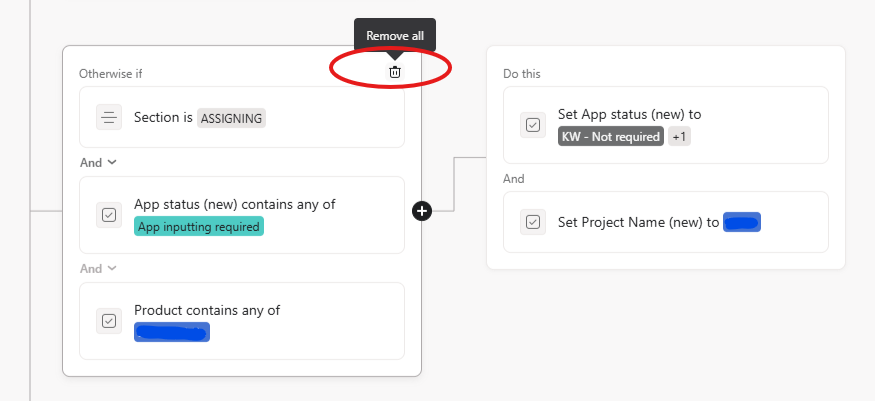
Task: Click the App status condition checkbox icon
Action: [x=109, y=214]
